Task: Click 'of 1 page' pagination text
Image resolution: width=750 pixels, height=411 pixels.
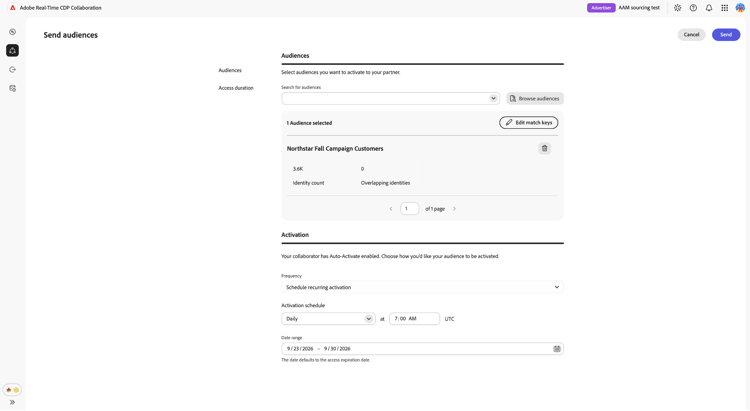Action: (435, 209)
